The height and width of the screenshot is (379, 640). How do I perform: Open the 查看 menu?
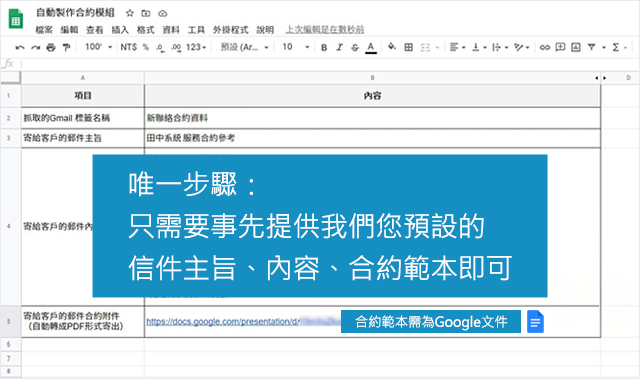94,30
